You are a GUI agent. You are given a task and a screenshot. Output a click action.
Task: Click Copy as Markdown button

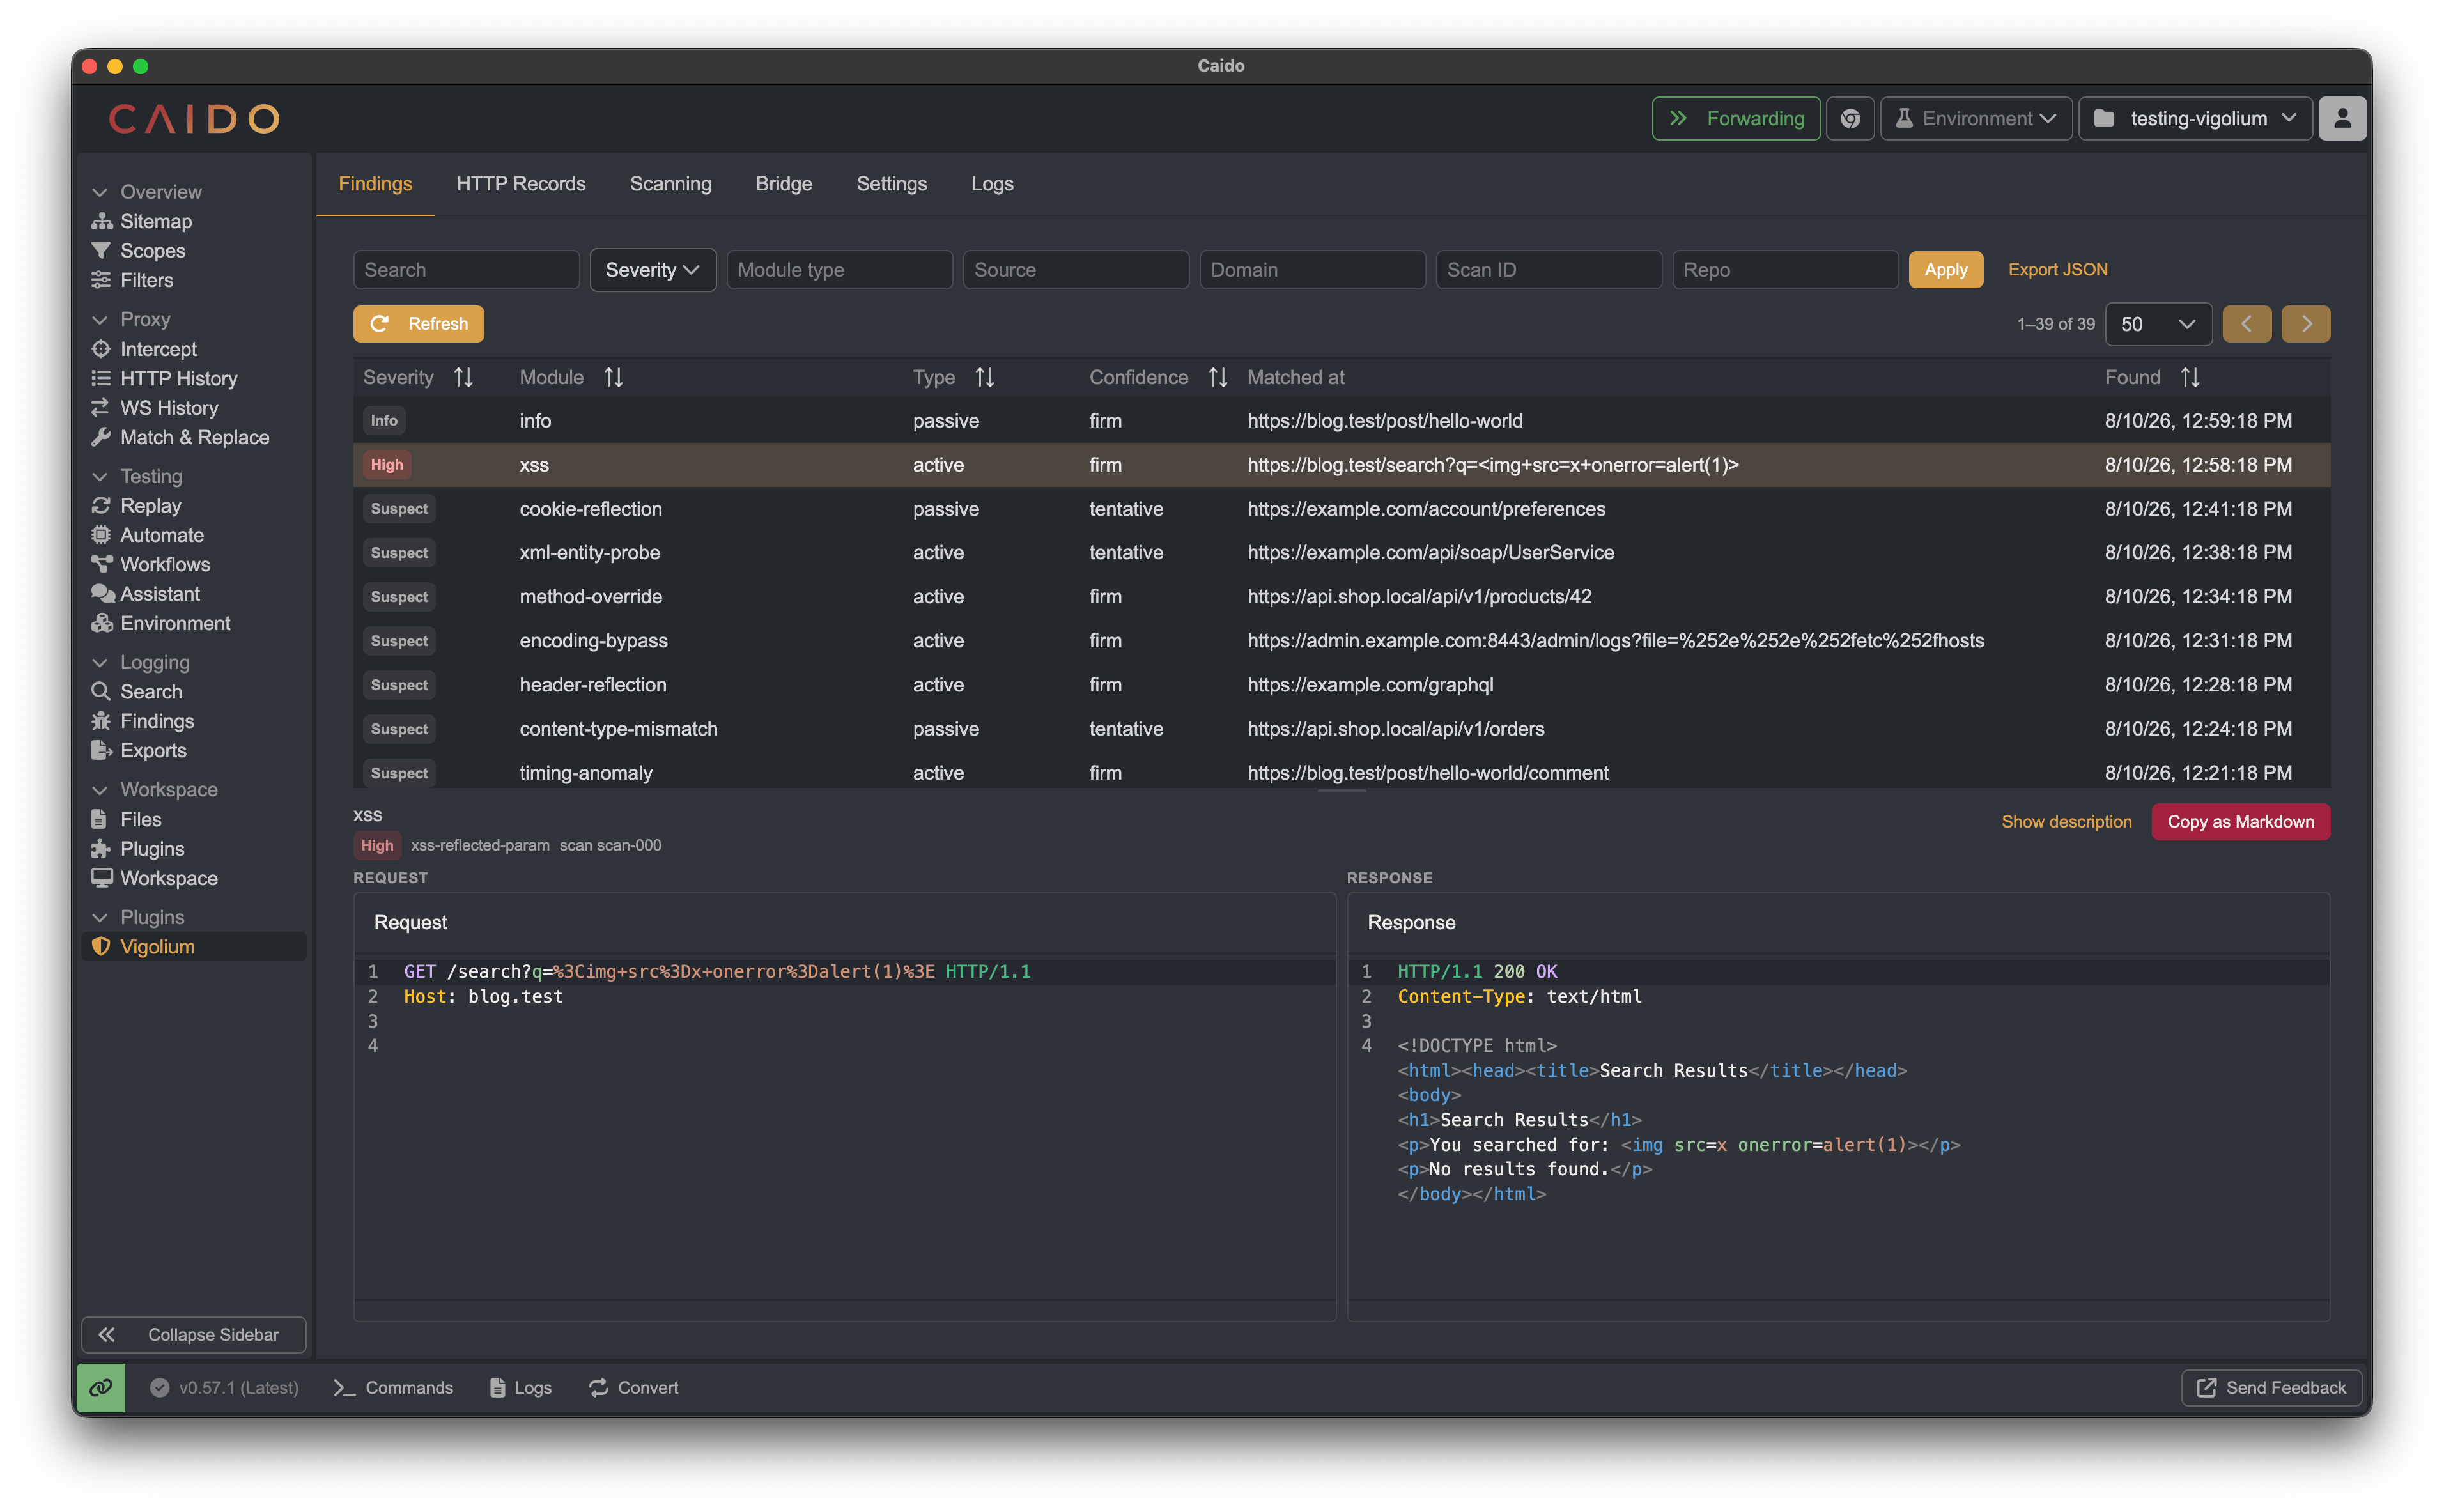[2240, 822]
